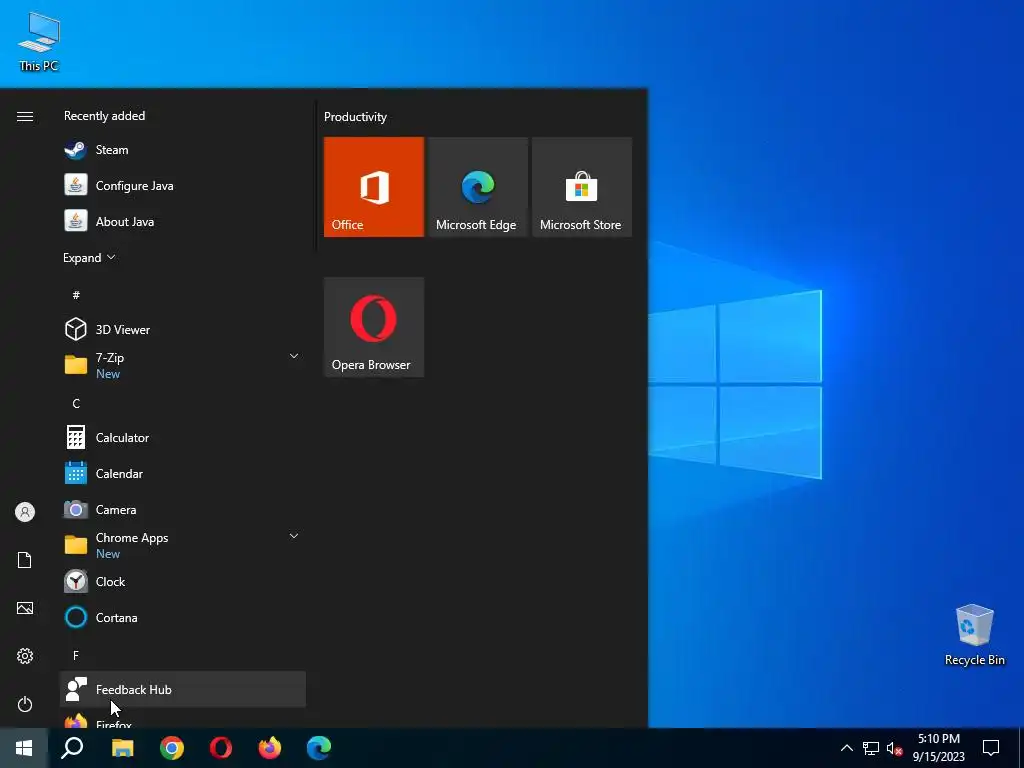1024x768 pixels.
Task: Launch Google Chrome from taskbar
Action: [172, 748]
